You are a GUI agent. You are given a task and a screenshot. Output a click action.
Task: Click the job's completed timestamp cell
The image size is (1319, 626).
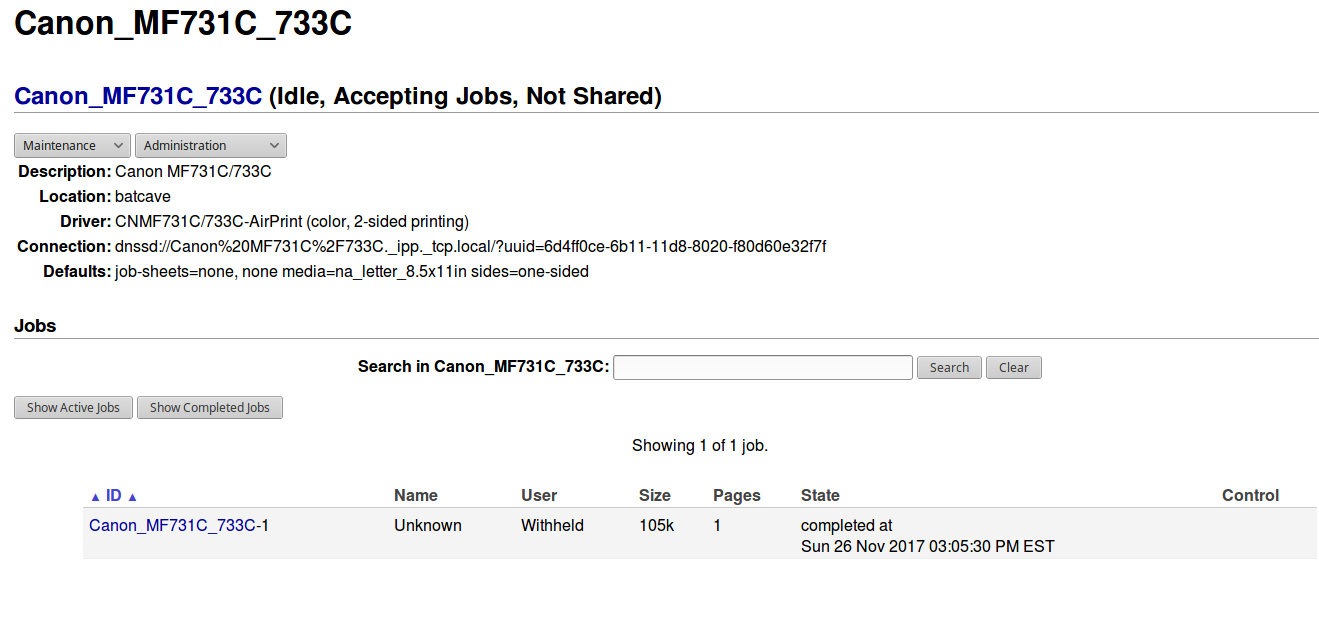927,536
